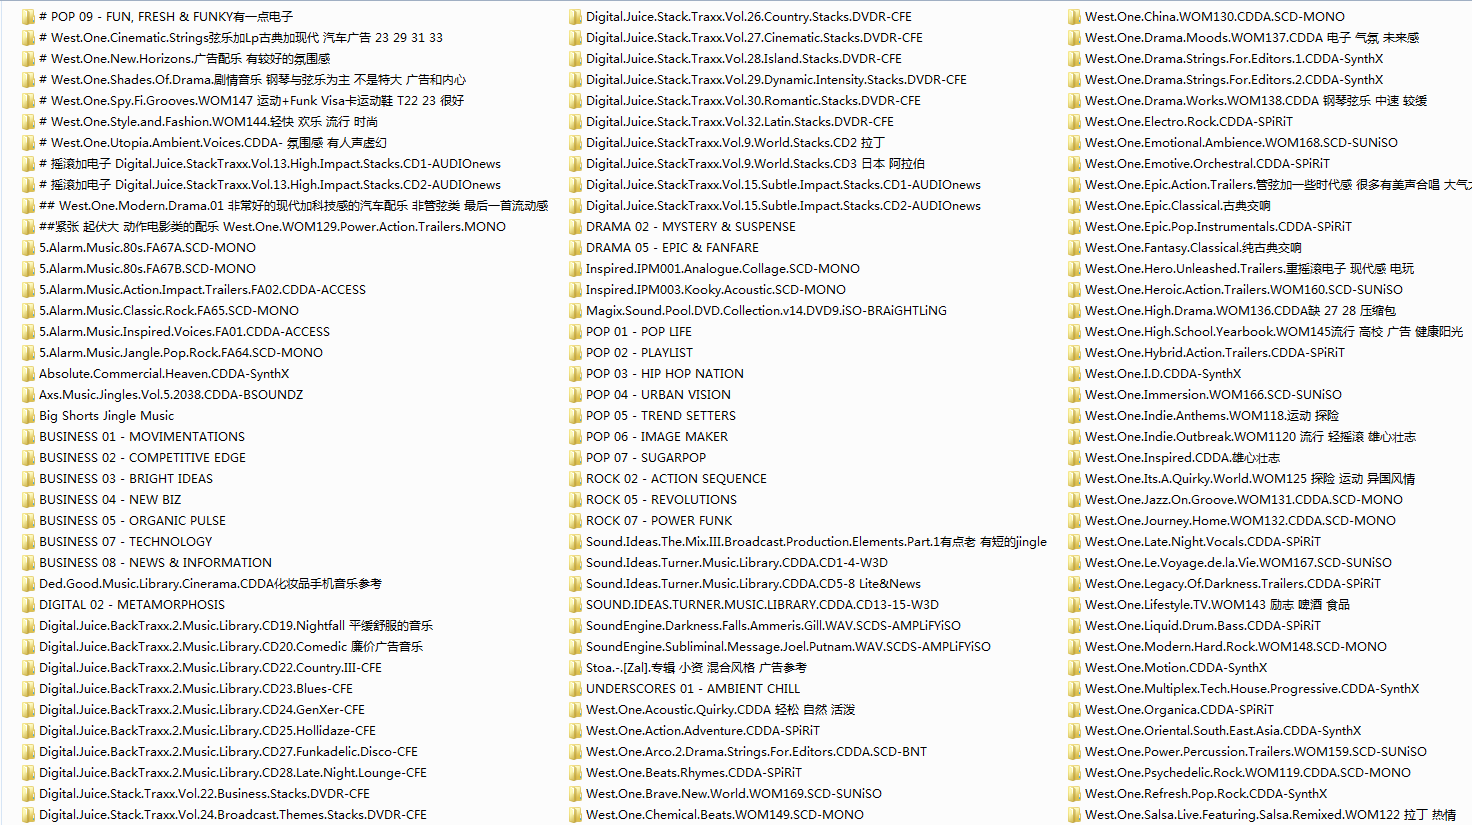Image resolution: width=1472 pixels, height=825 pixels.
Task: Select 'BUSINESS 03 - BRIGHT IDEAS' folder name
Action: coord(126,479)
